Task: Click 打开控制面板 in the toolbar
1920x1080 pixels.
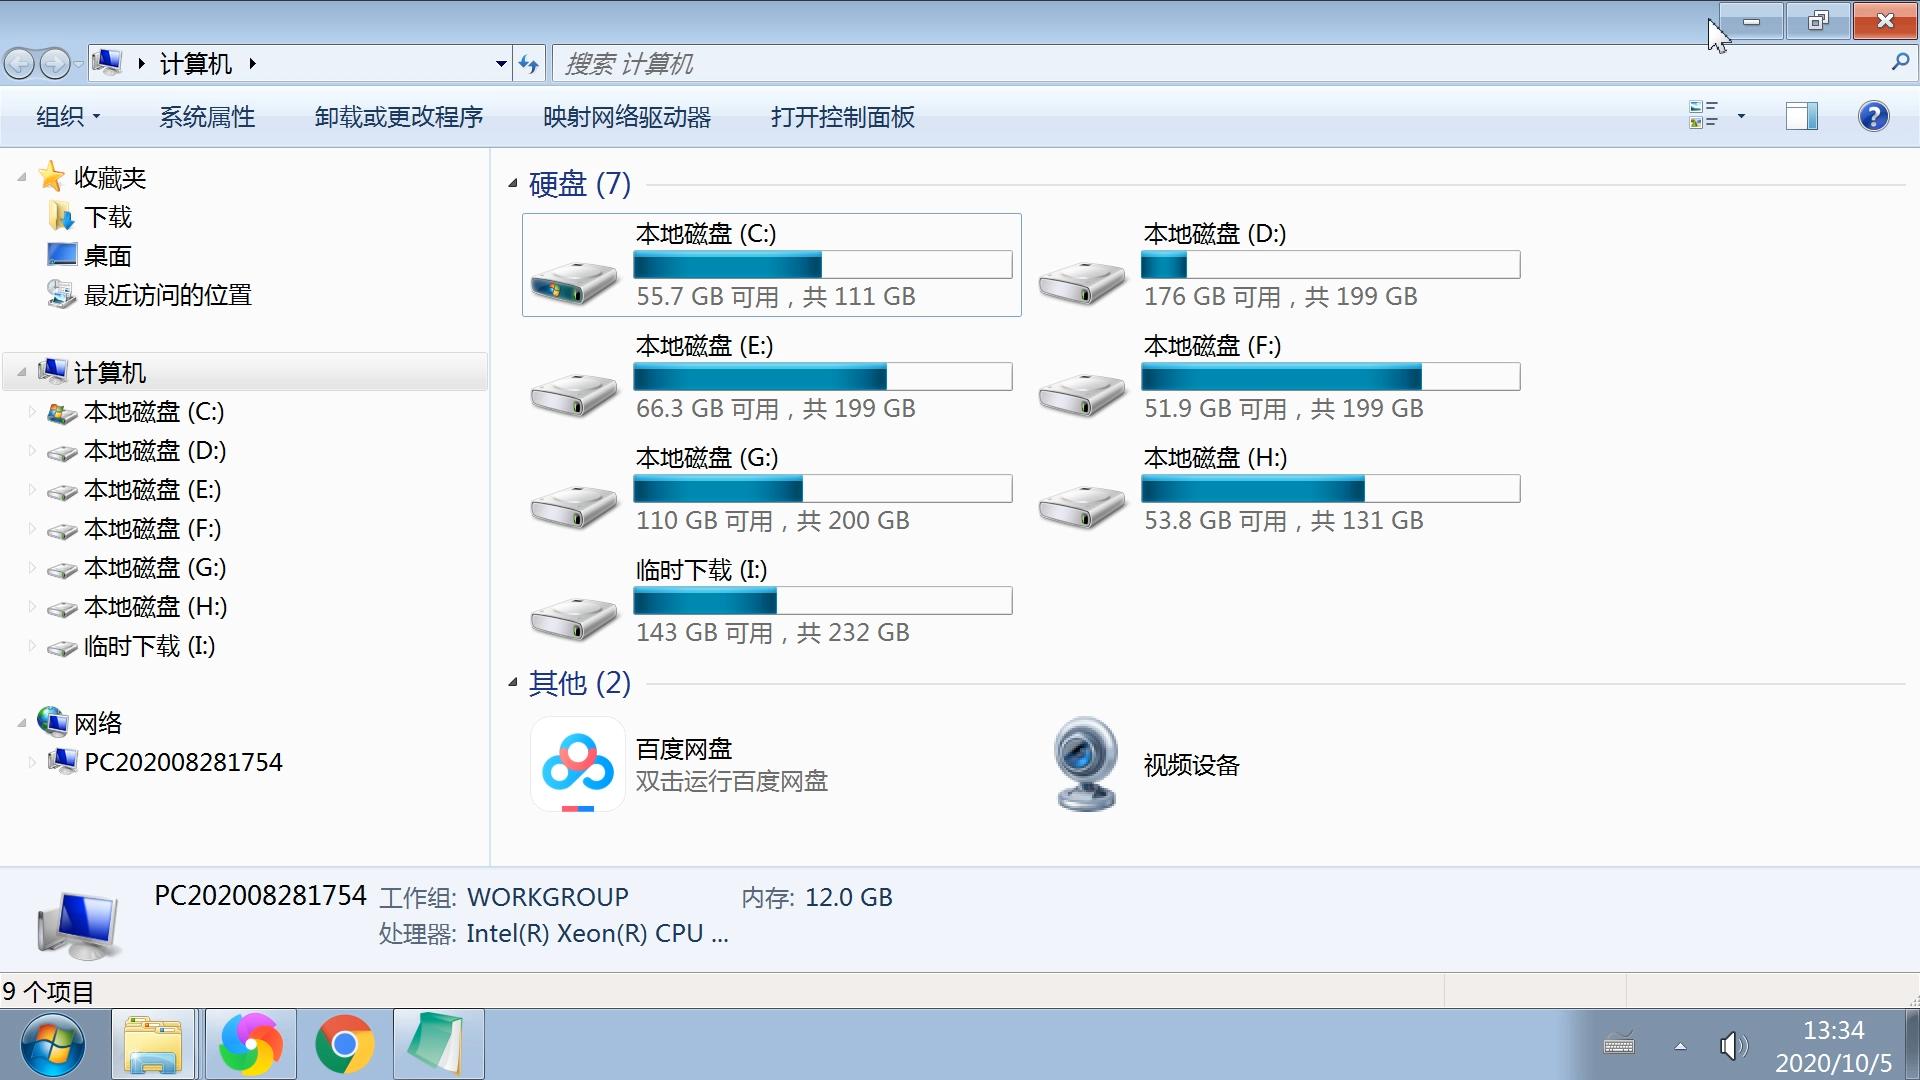Action: coord(843,116)
